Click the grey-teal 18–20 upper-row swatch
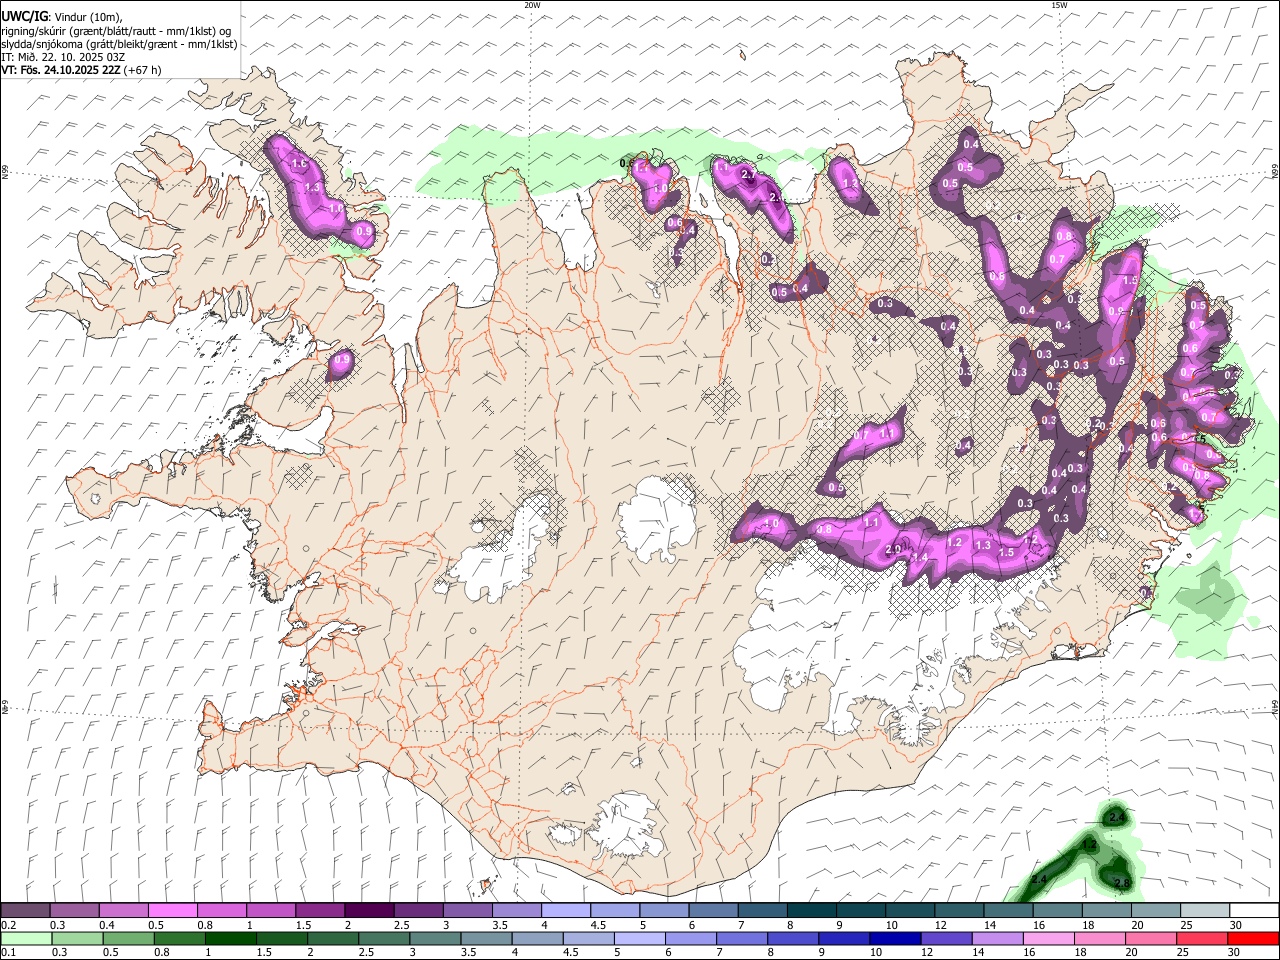Image resolution: width=1280 pixels, height=960 pixels. click(1106, 911)
